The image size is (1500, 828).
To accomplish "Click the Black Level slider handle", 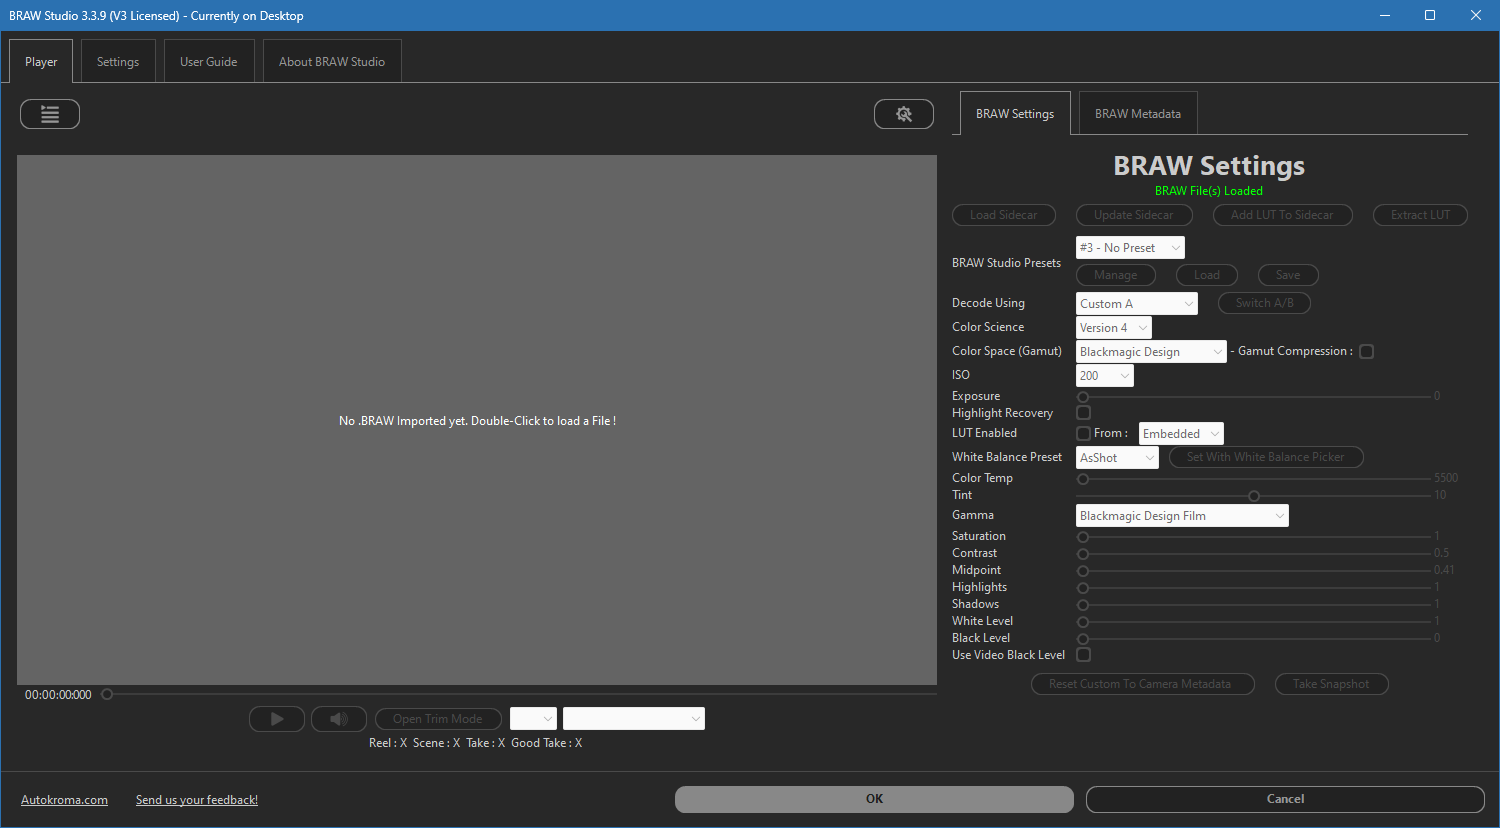I will 1083,639.
